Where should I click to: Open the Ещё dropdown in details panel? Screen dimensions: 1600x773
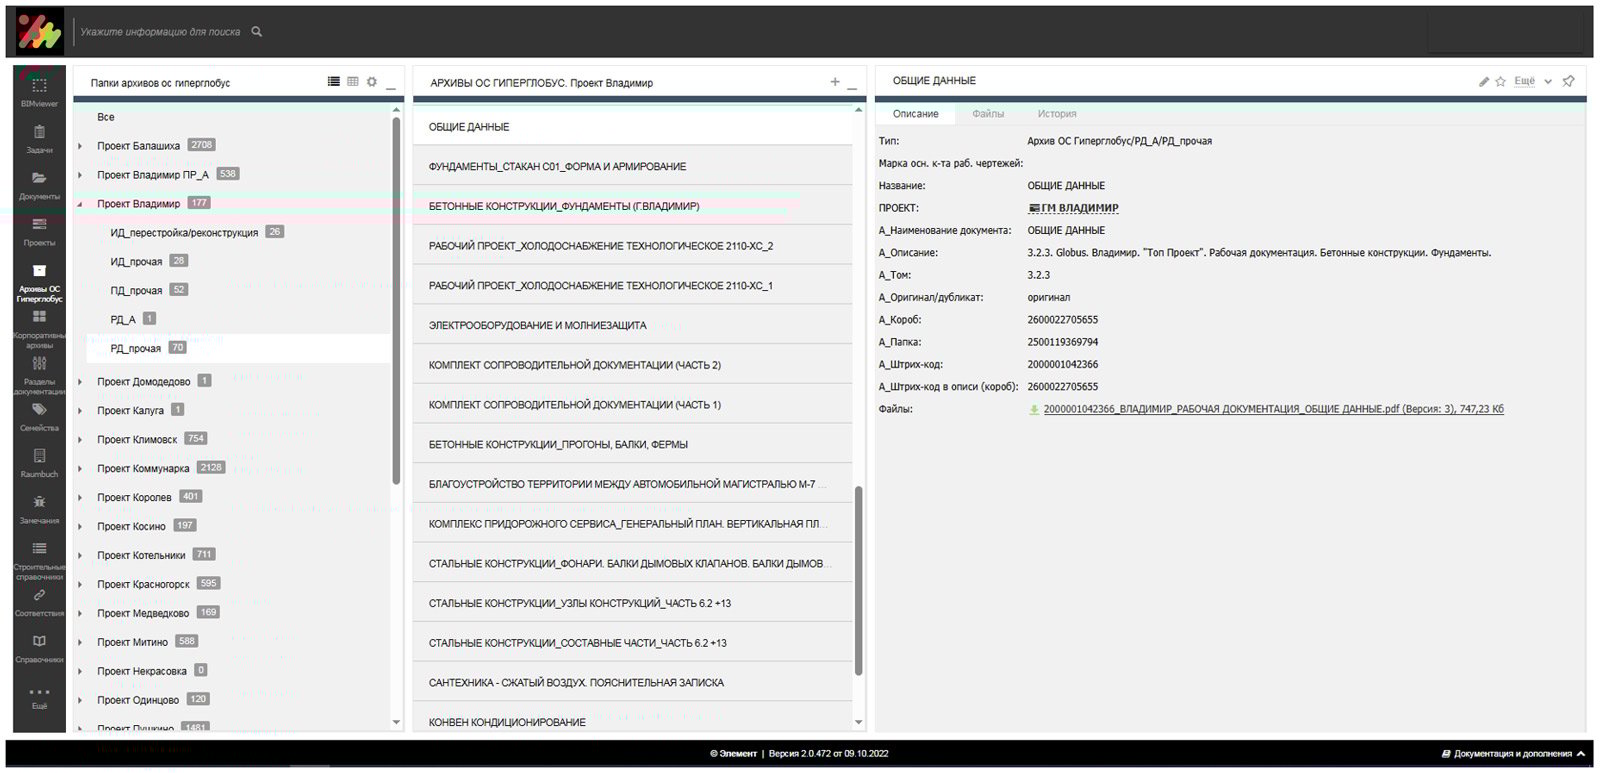tap(1533, 81)
